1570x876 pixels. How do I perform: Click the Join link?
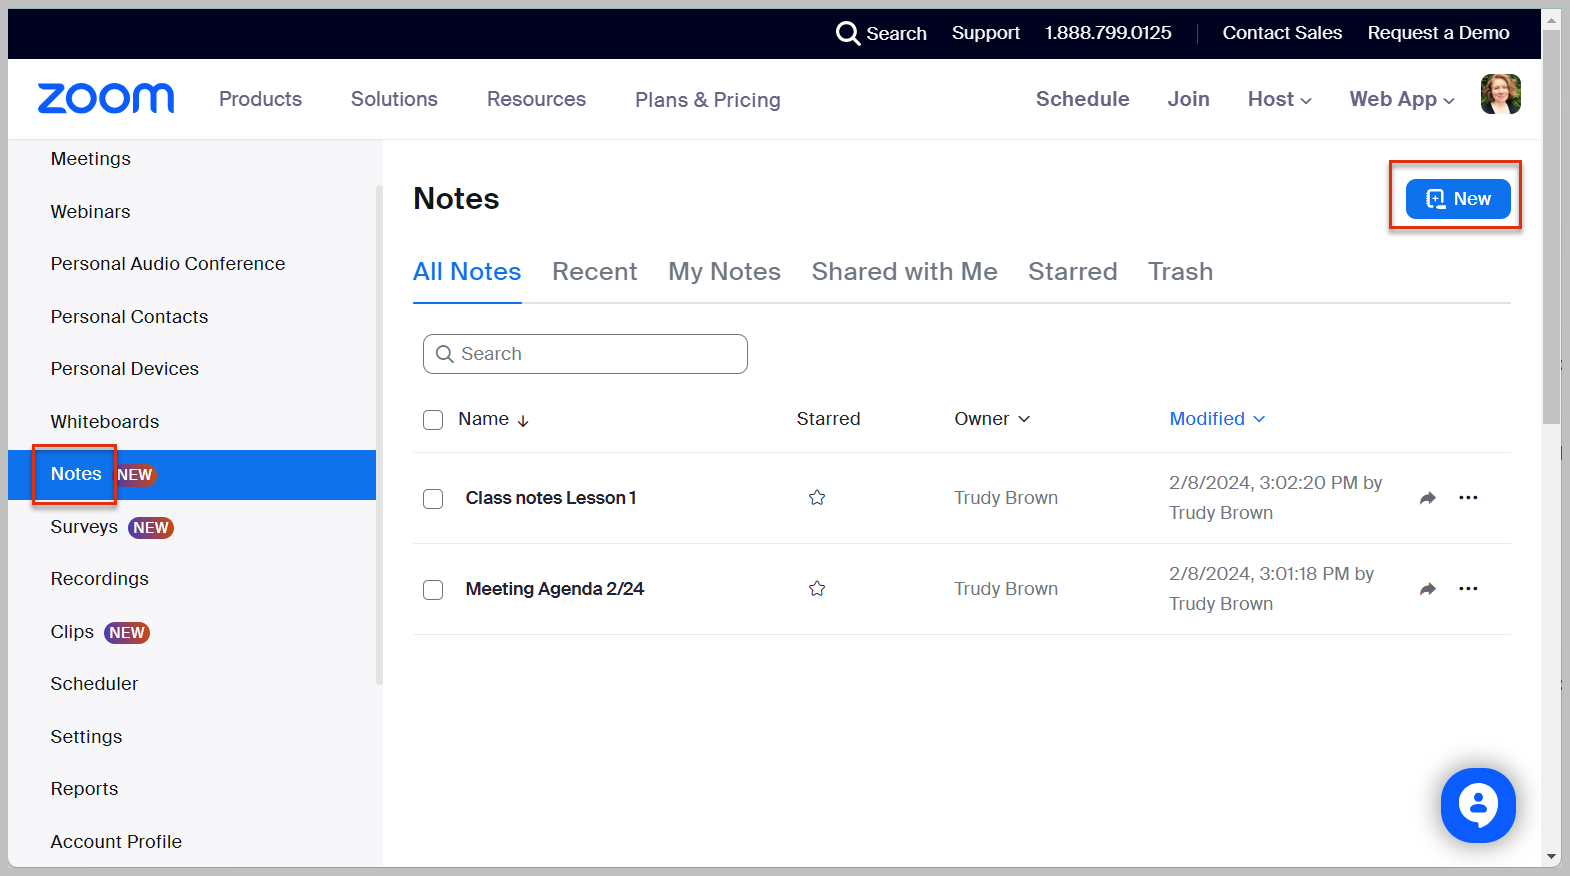tap(1189, 99)
